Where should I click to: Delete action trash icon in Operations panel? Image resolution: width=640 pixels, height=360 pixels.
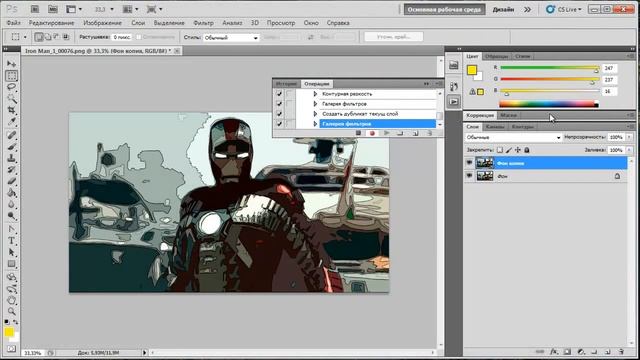coord(429,133)
